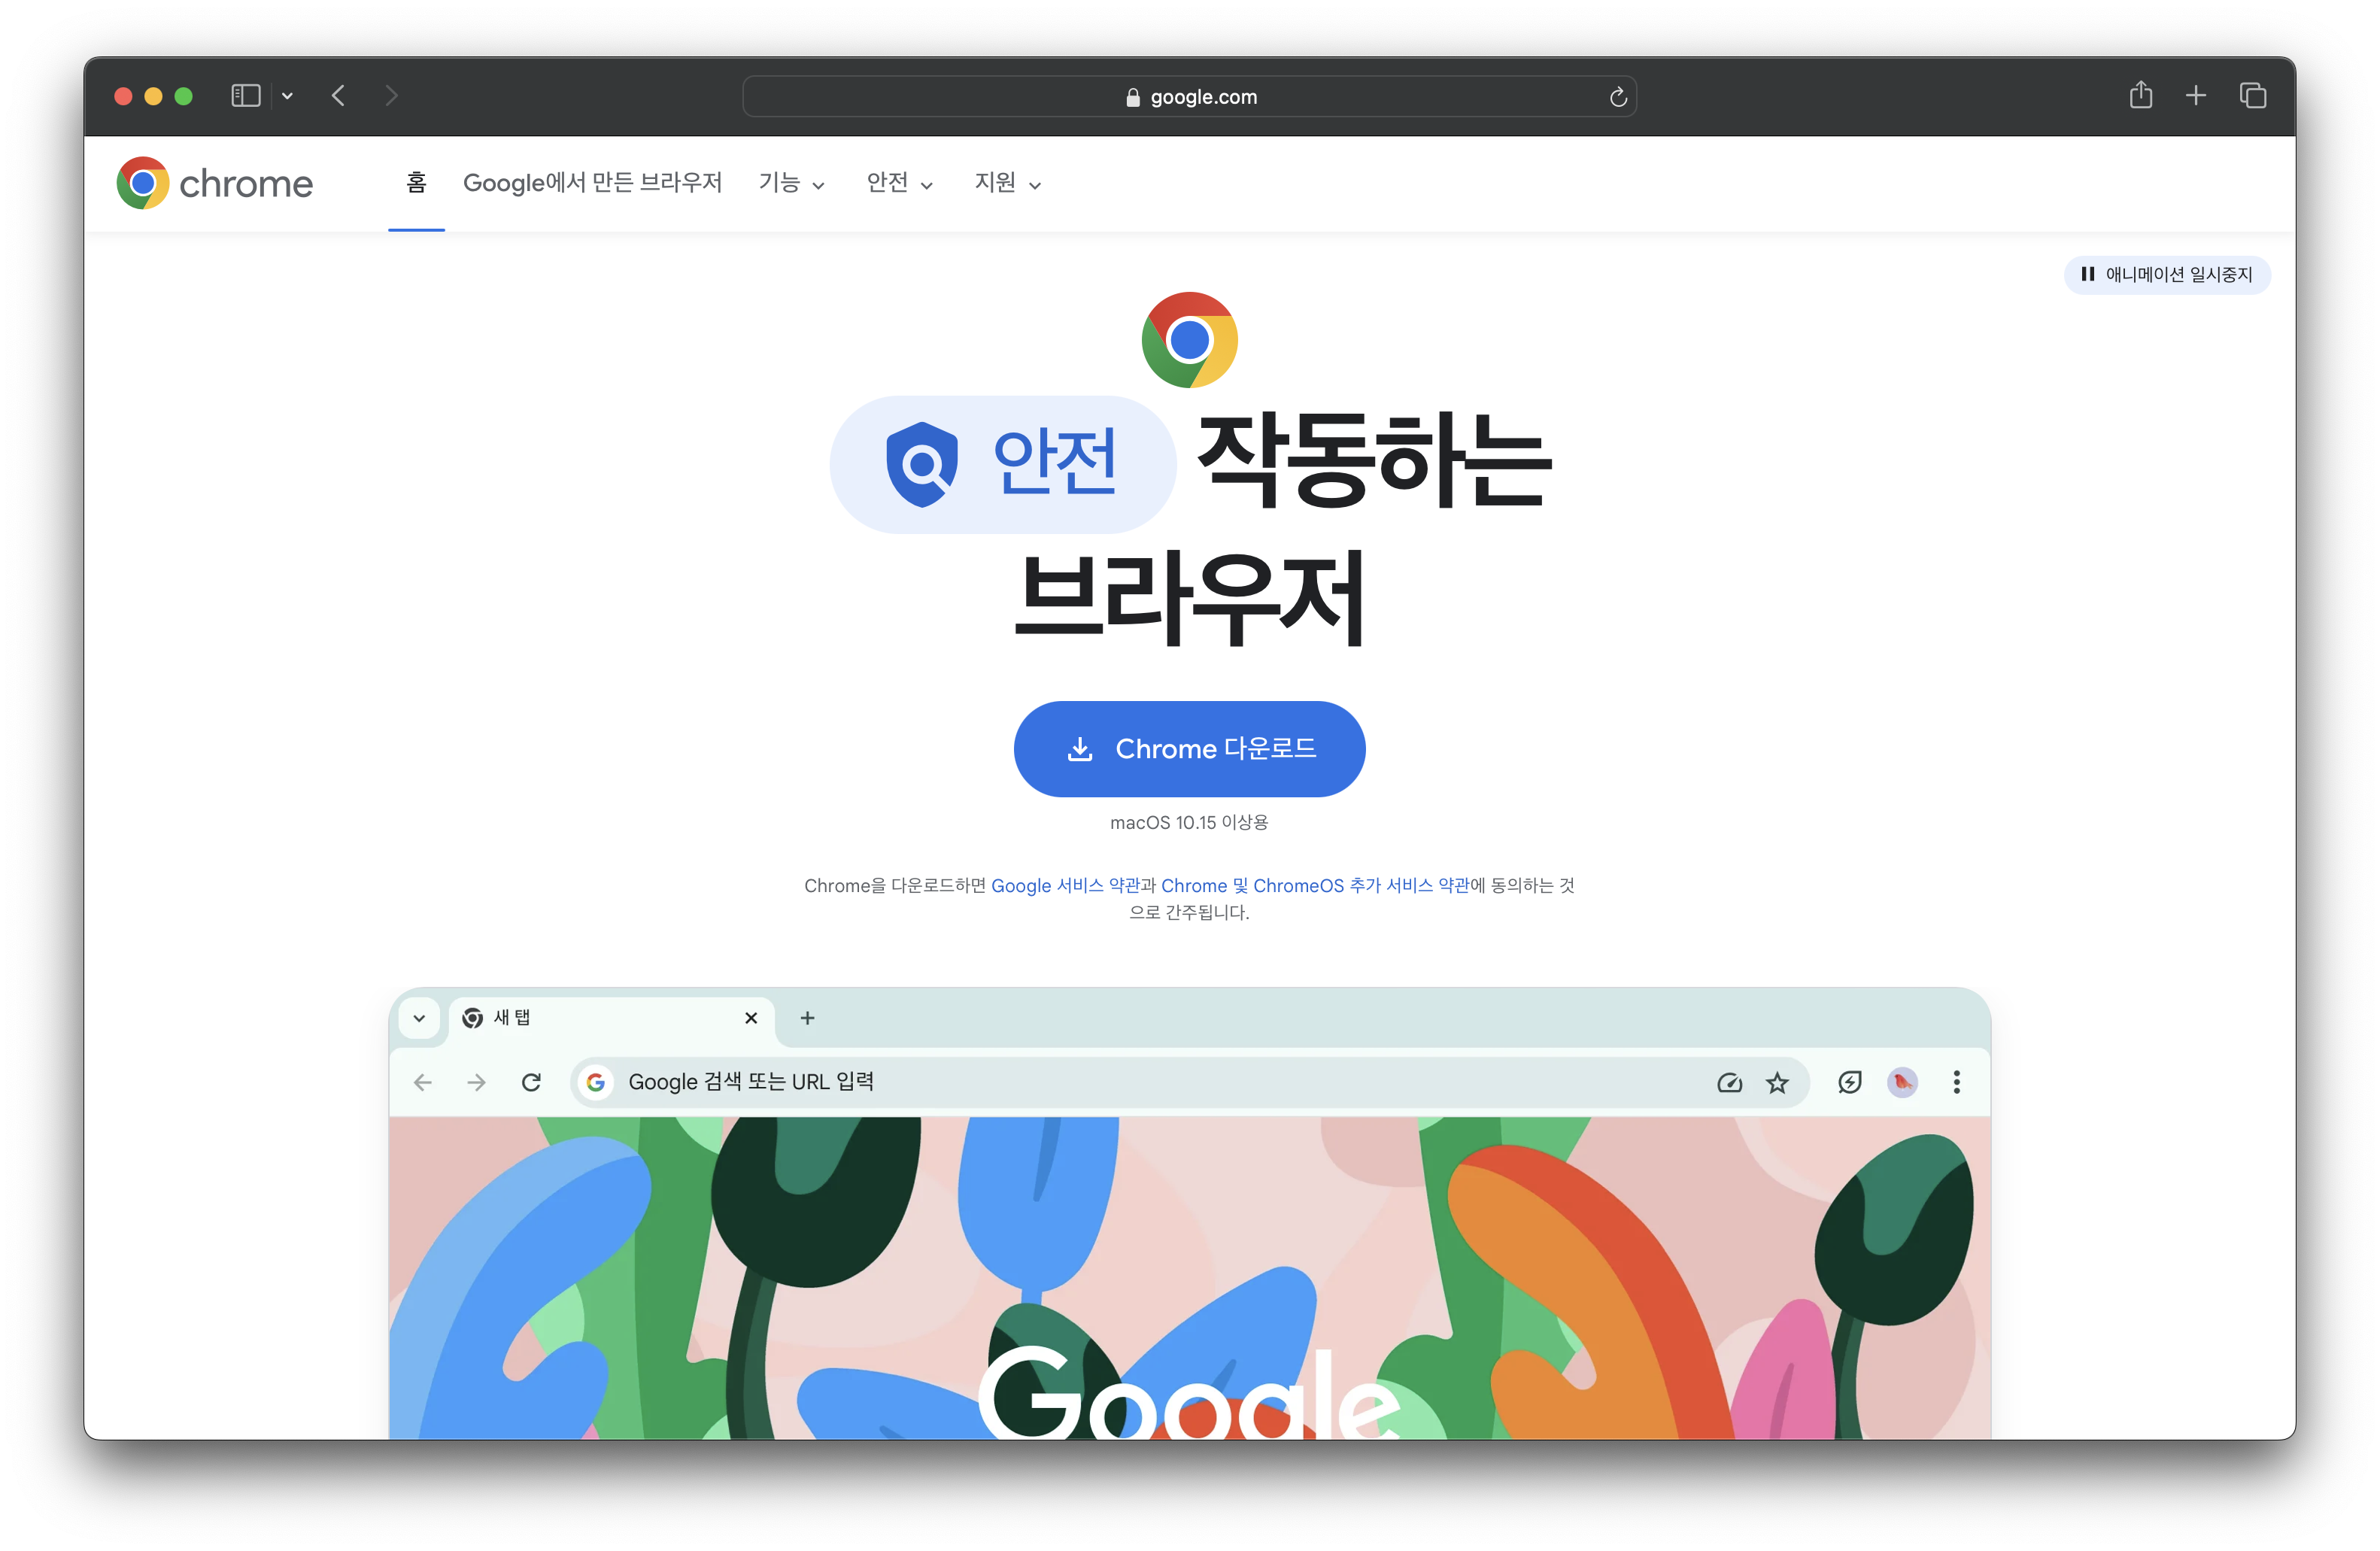Expand the 기능 menu
This screenshot has width=2380, height=1551.
tap(791, 183)
